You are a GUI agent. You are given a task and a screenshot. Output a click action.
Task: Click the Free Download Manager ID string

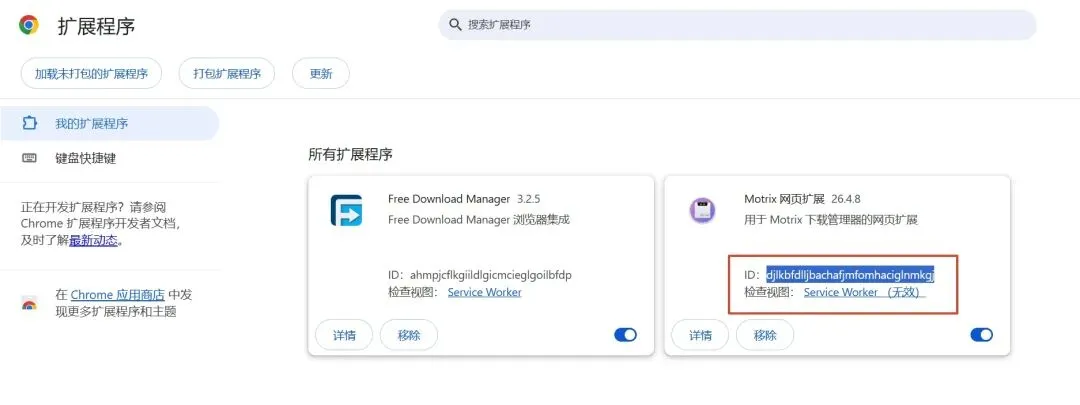pyautogui.click(x=490, y=275)
